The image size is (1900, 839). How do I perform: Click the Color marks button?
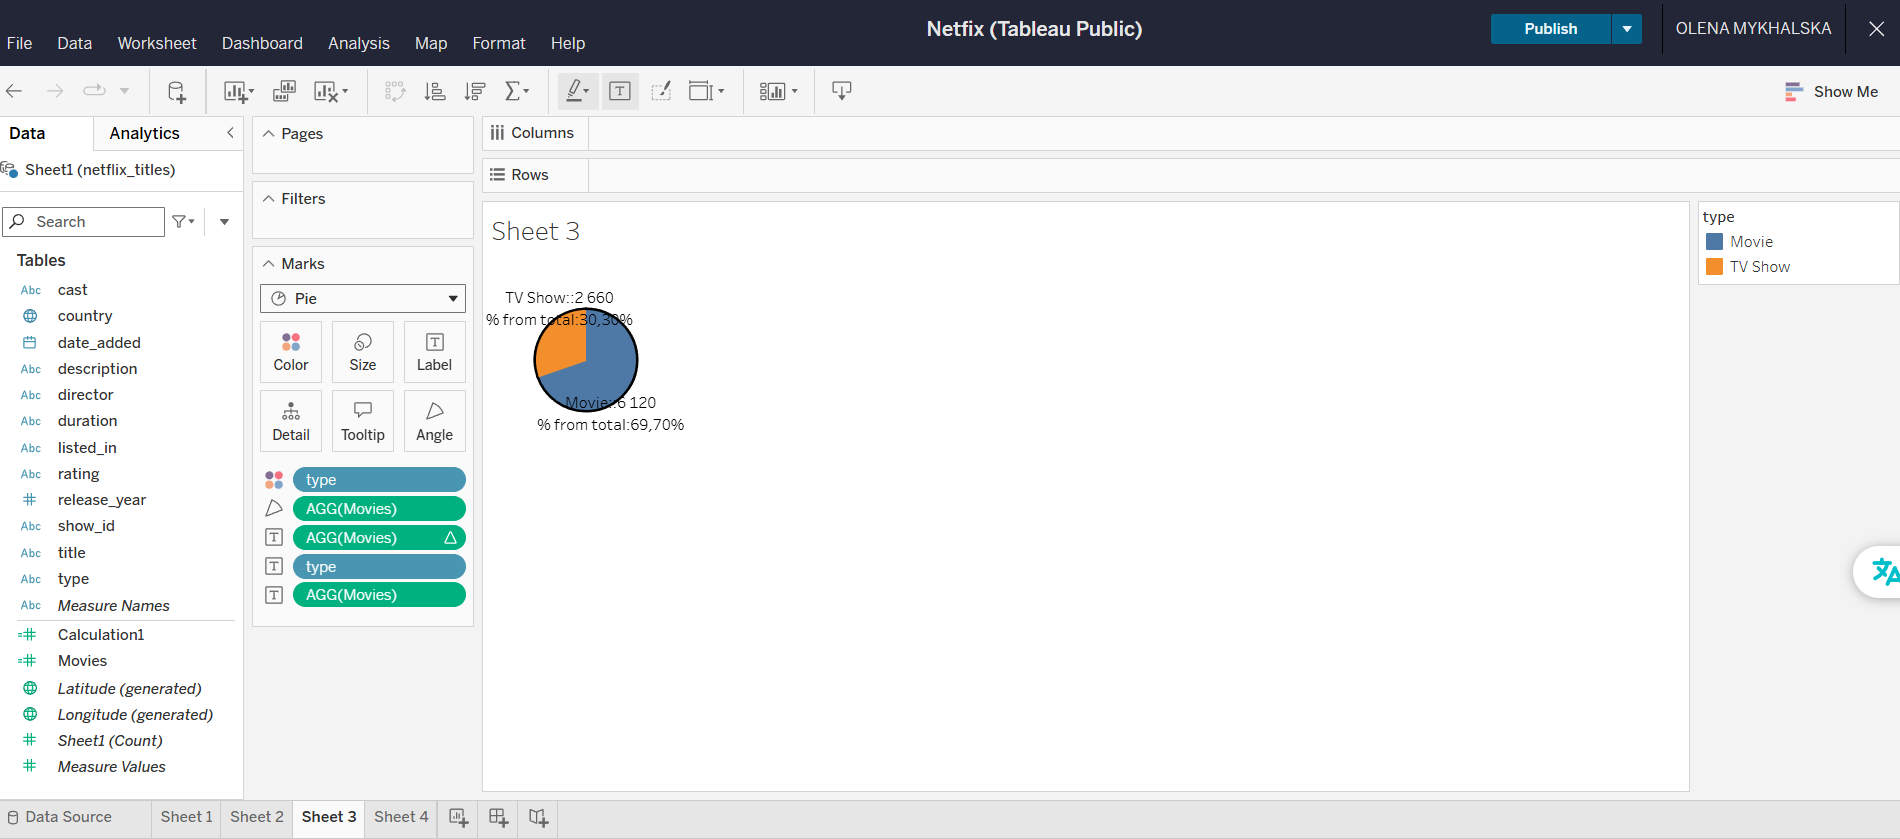[x=291, y=352]
